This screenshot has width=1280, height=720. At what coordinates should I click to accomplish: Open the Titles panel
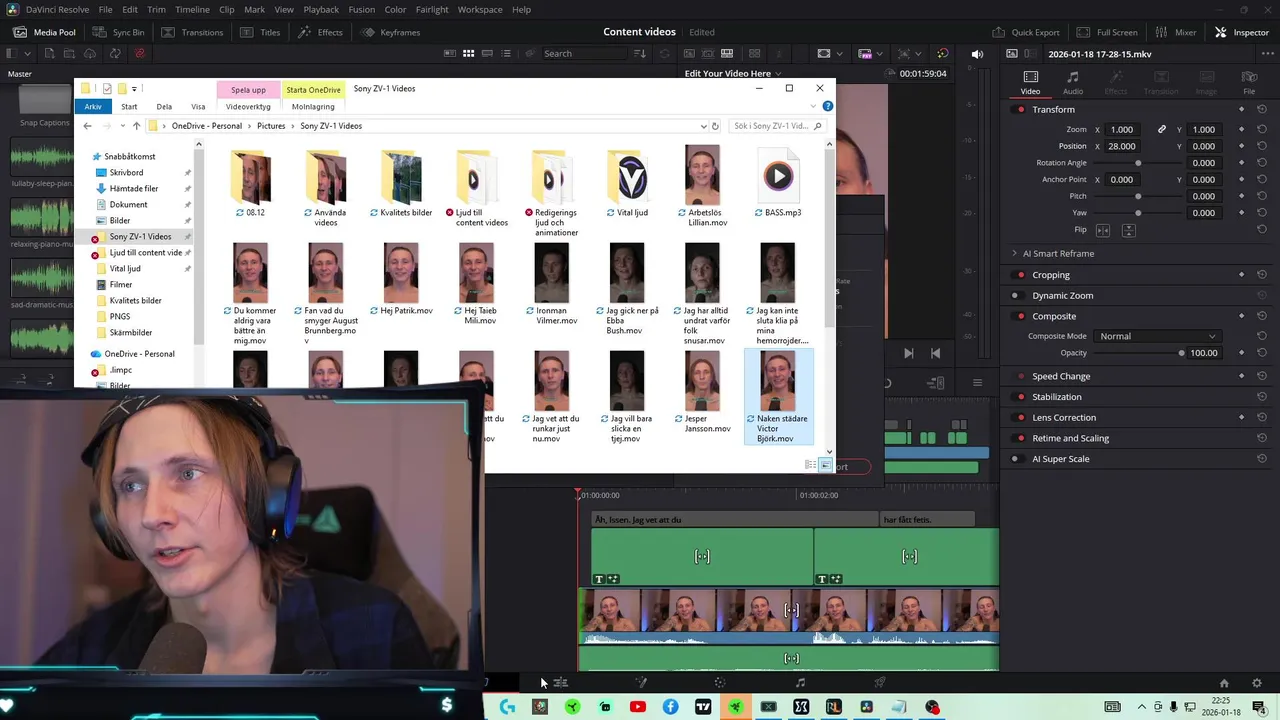[x=260, y=32]
